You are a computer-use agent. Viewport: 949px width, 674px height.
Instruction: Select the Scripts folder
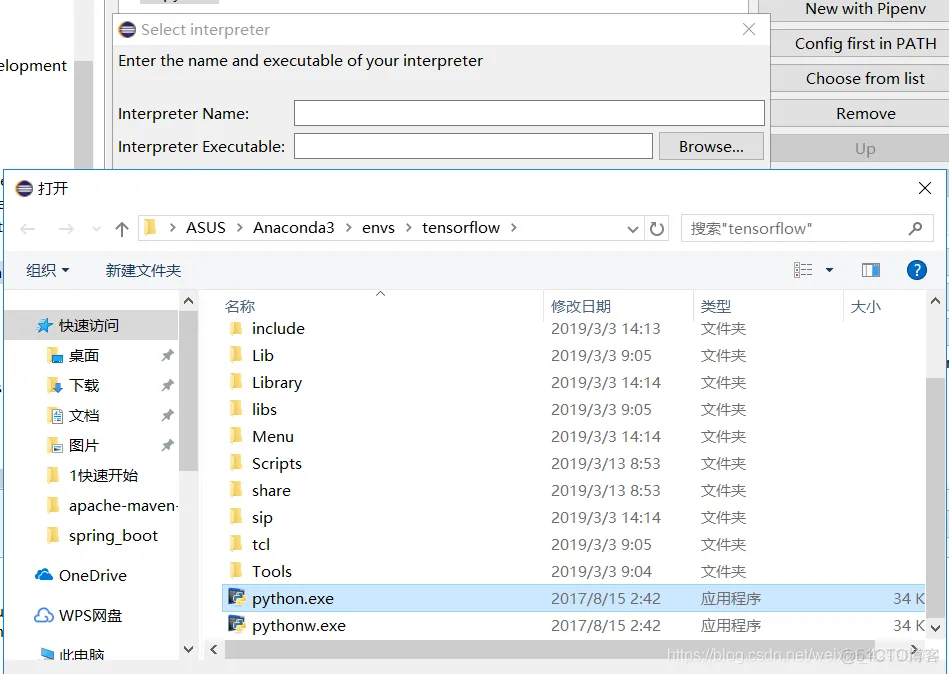(x=277, y=464)
